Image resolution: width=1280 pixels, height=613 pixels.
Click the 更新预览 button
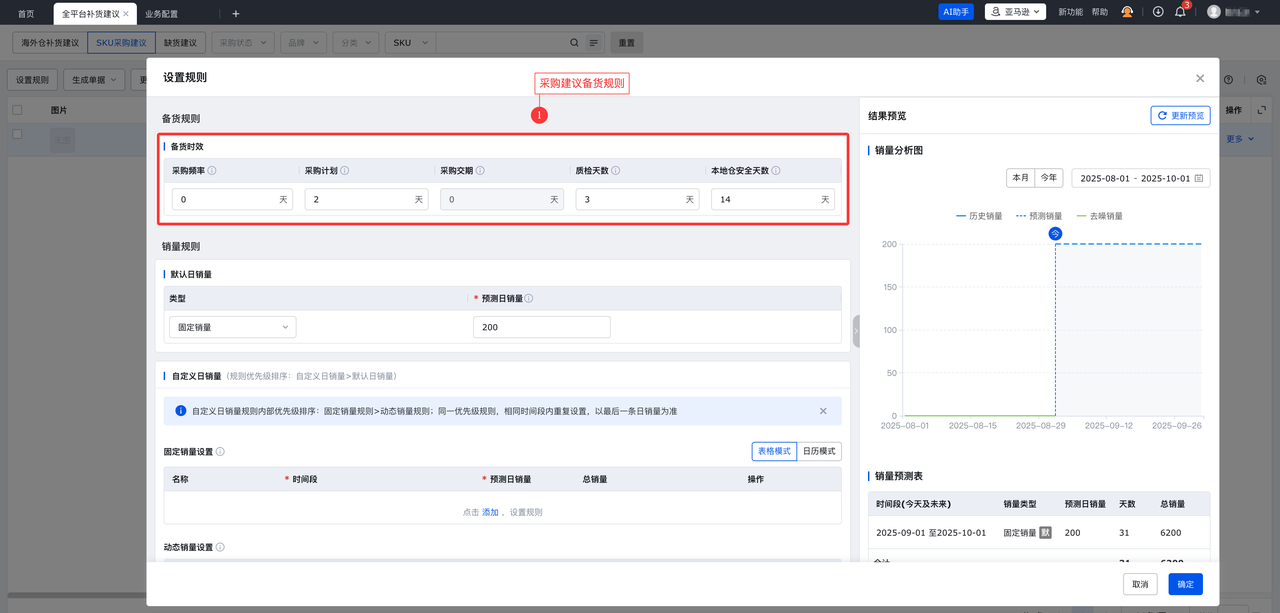tap(1180, 116)
